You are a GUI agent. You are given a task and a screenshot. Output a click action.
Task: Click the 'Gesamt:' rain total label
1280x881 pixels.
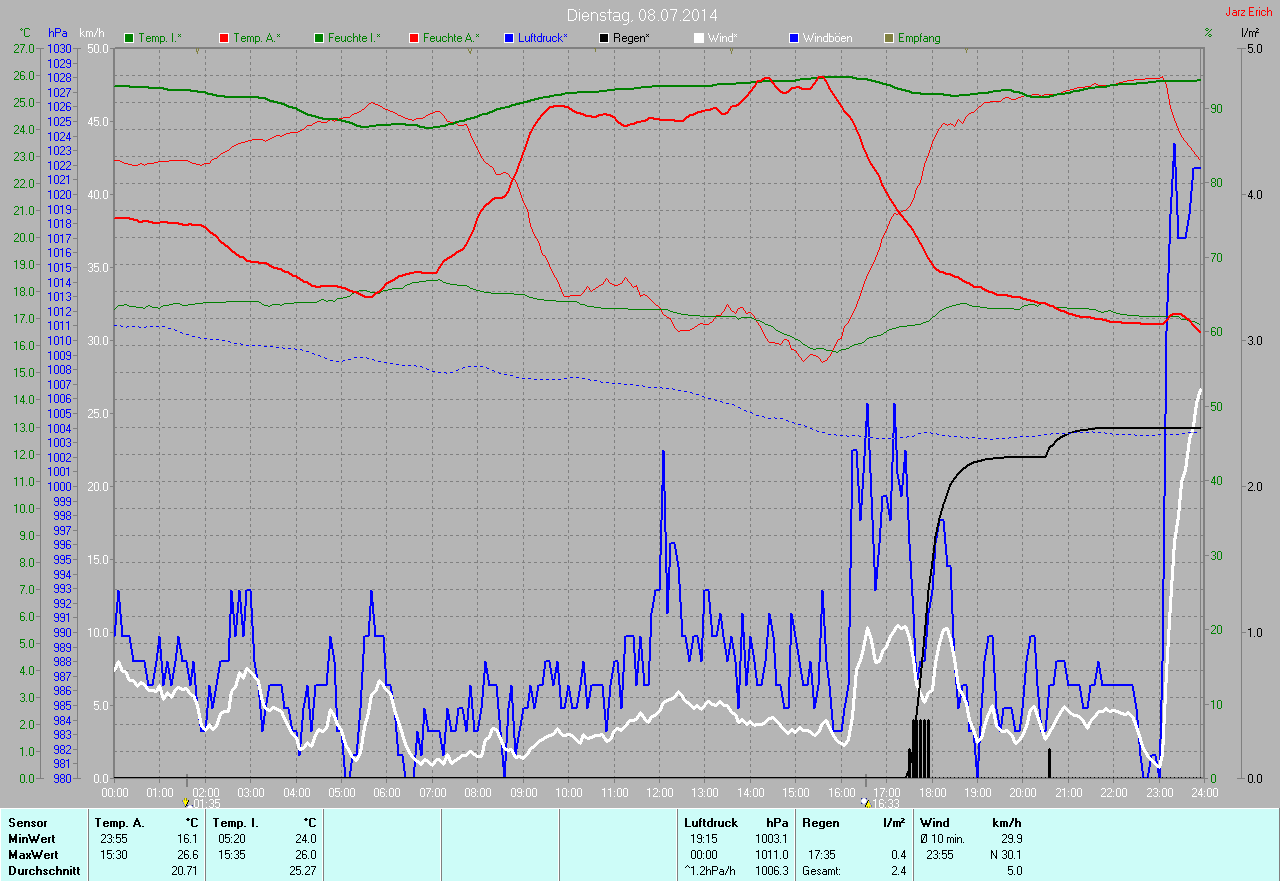[821, 871]
